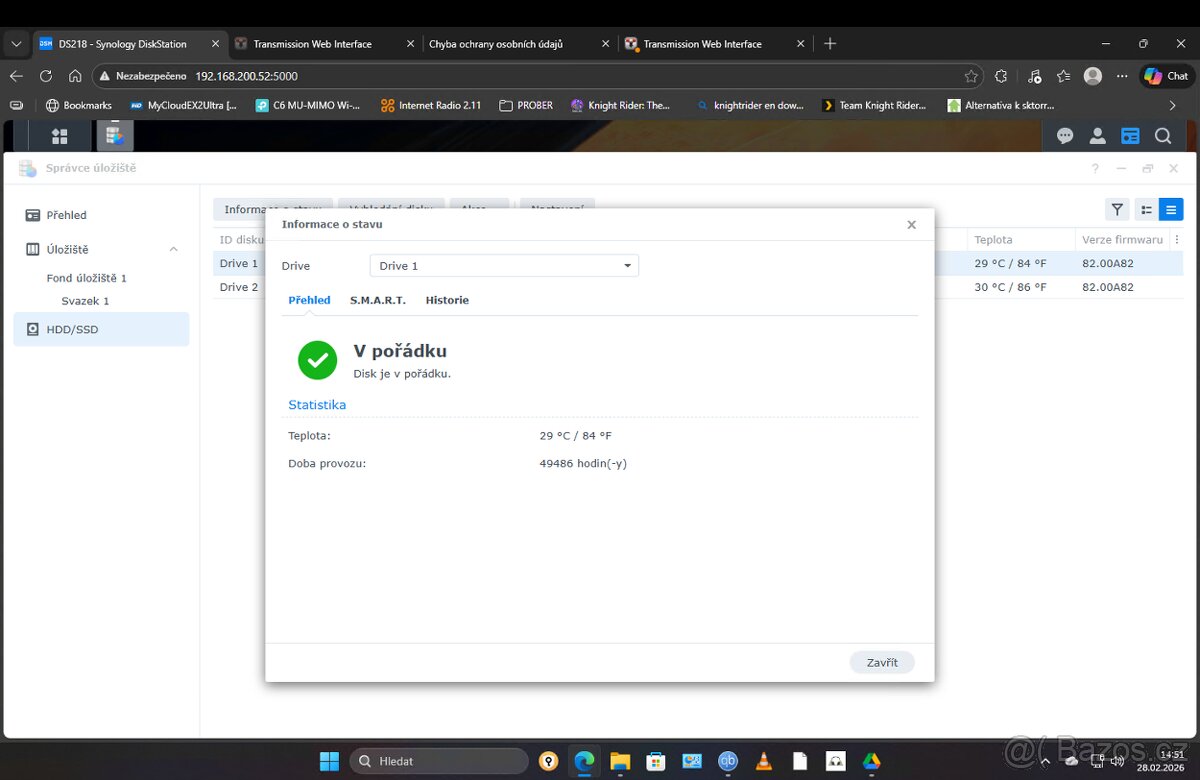Open the DSM application launcher grid

(59, 135)
